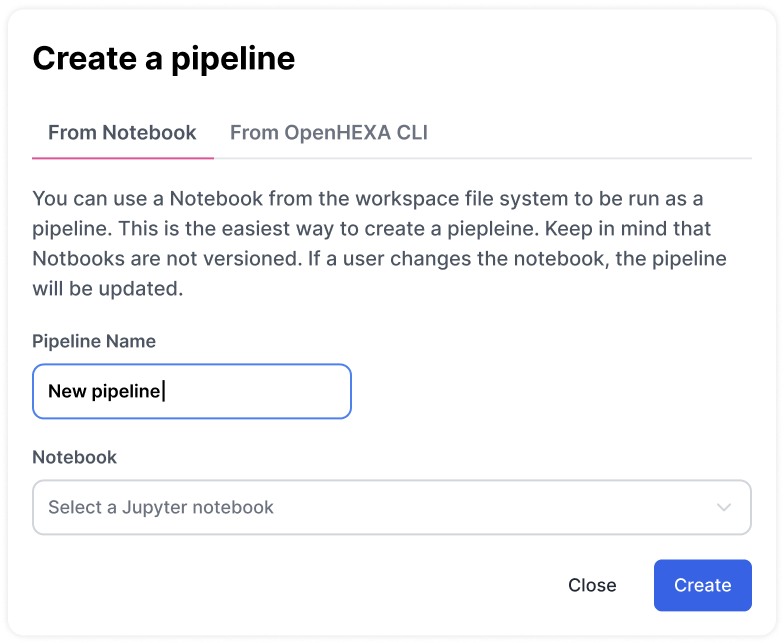Click the Pipeline Name input field
The width and height of the screenshot is (784, 643).
point(191,391)
